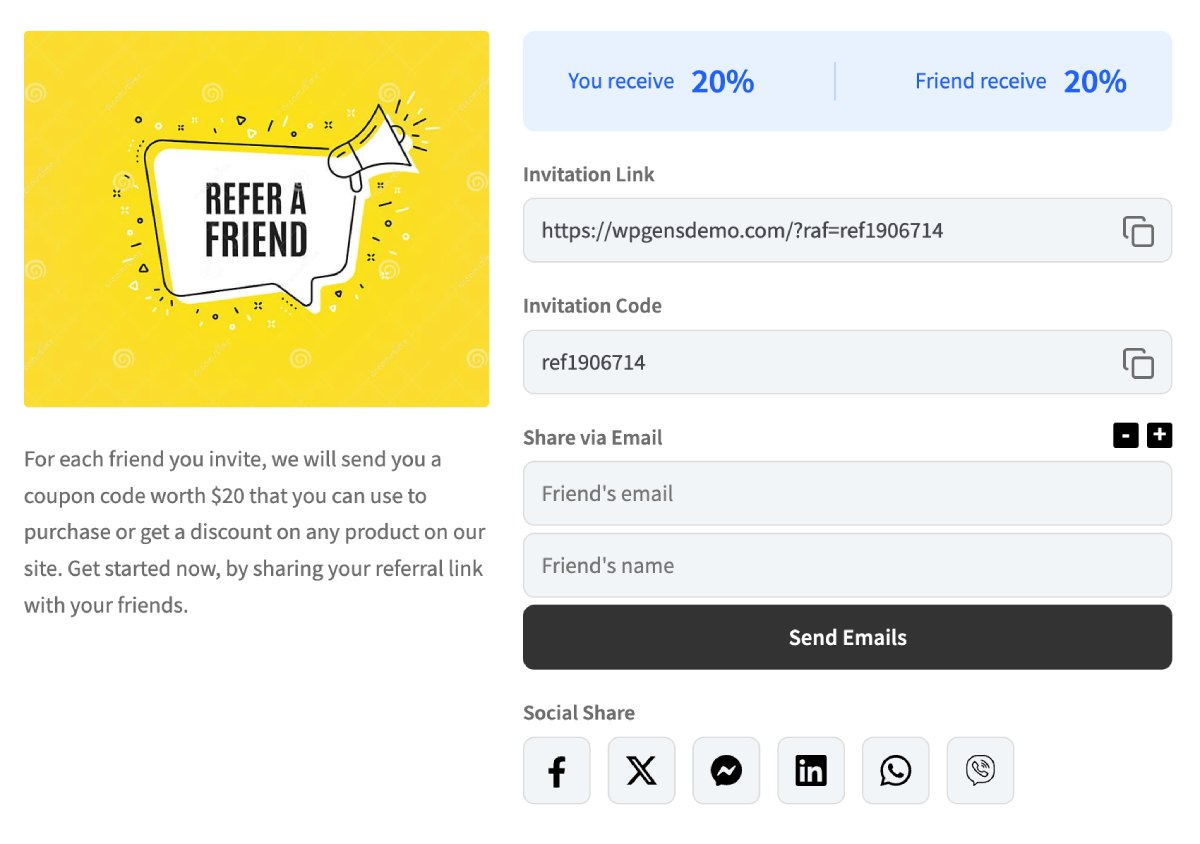Screen dimensions: 1200x844
Task: Focus the Friend's name field
Action: [x=846, y=565]
